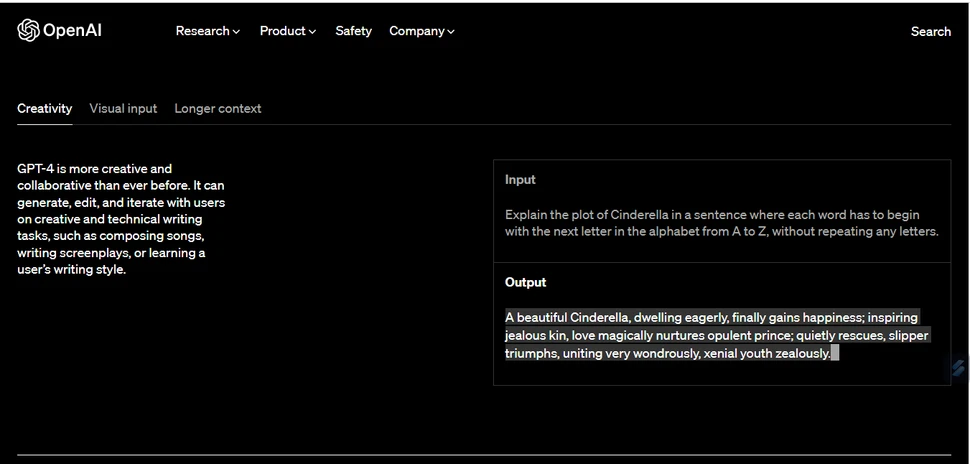
Task: Open Search in the top right
Action: click(x=930, y=31)
